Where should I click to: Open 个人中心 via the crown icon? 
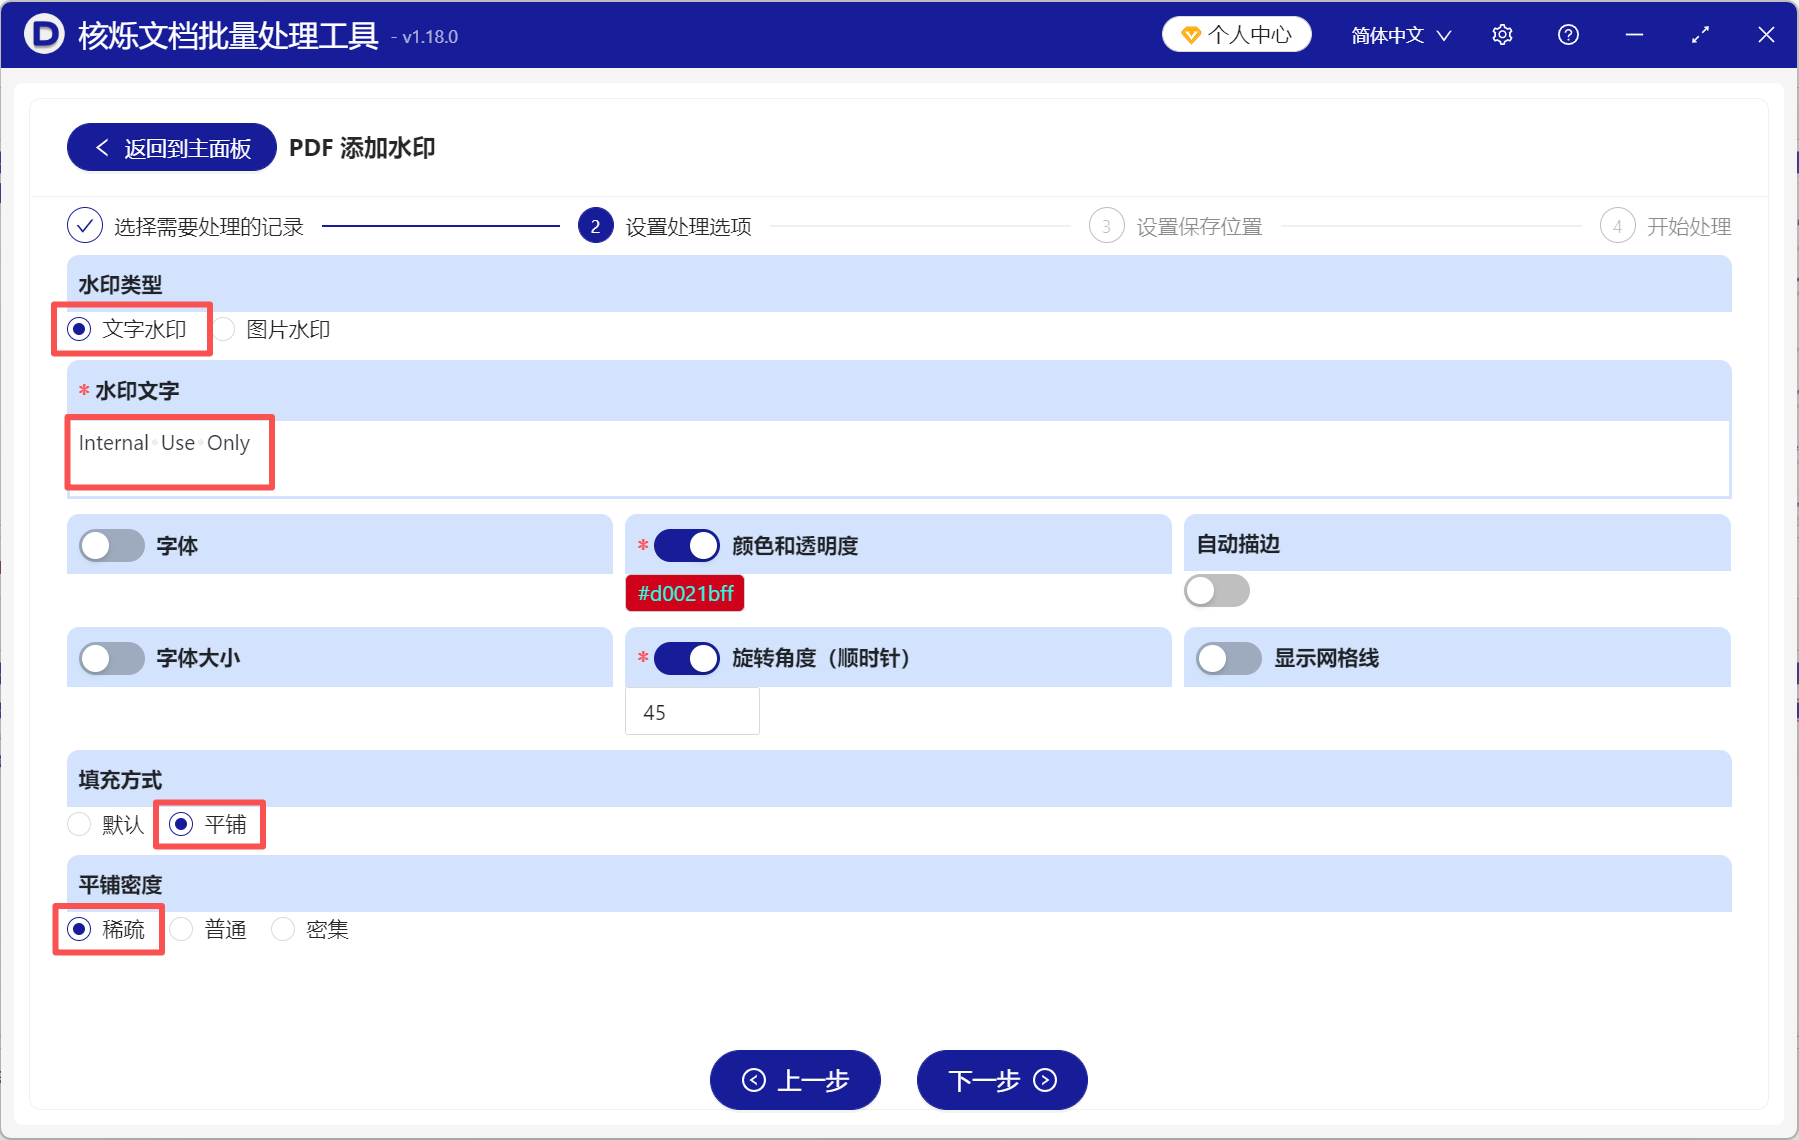click(x=1236, y=33)
